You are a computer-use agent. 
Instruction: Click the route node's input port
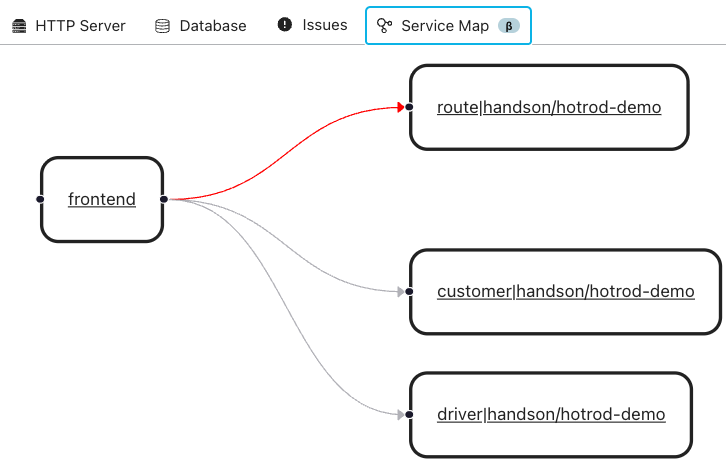pos(409,107)
